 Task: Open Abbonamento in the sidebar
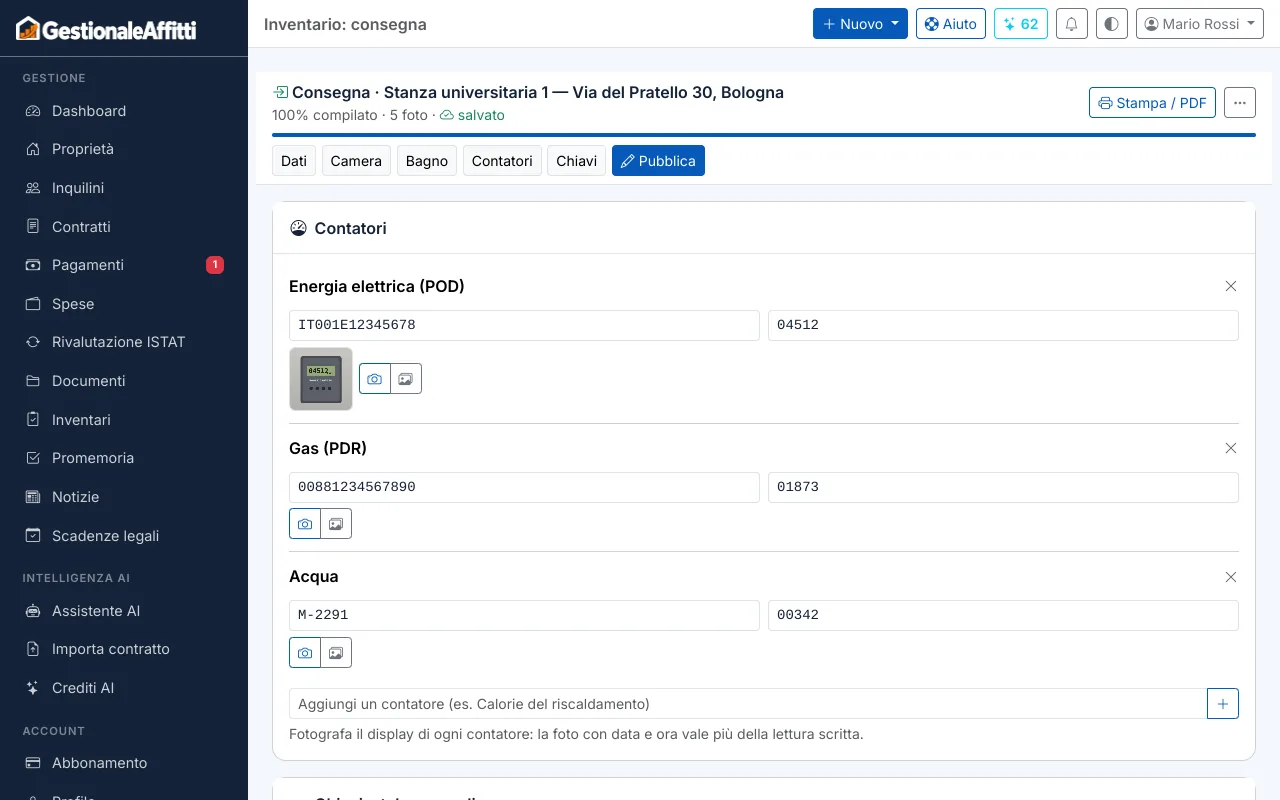click(x=124, y=763)
